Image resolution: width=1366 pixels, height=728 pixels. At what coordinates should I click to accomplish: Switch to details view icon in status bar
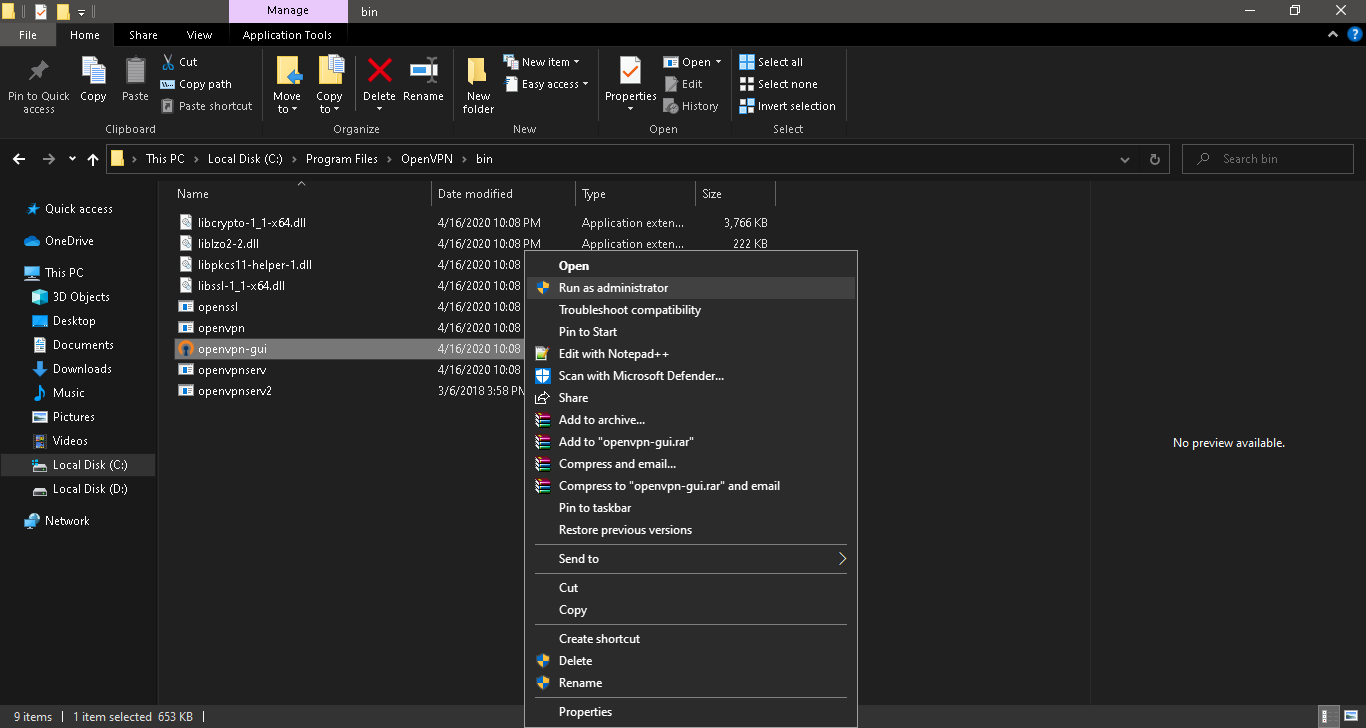point(1328,716)
